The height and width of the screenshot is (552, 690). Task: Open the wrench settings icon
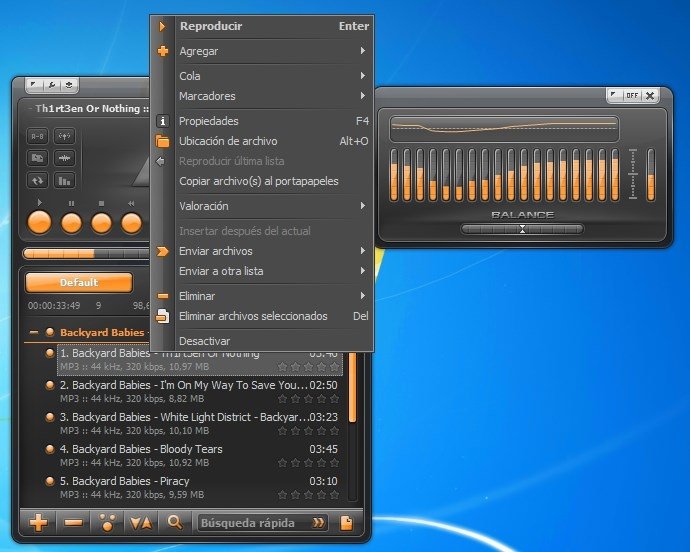point(52,85)
